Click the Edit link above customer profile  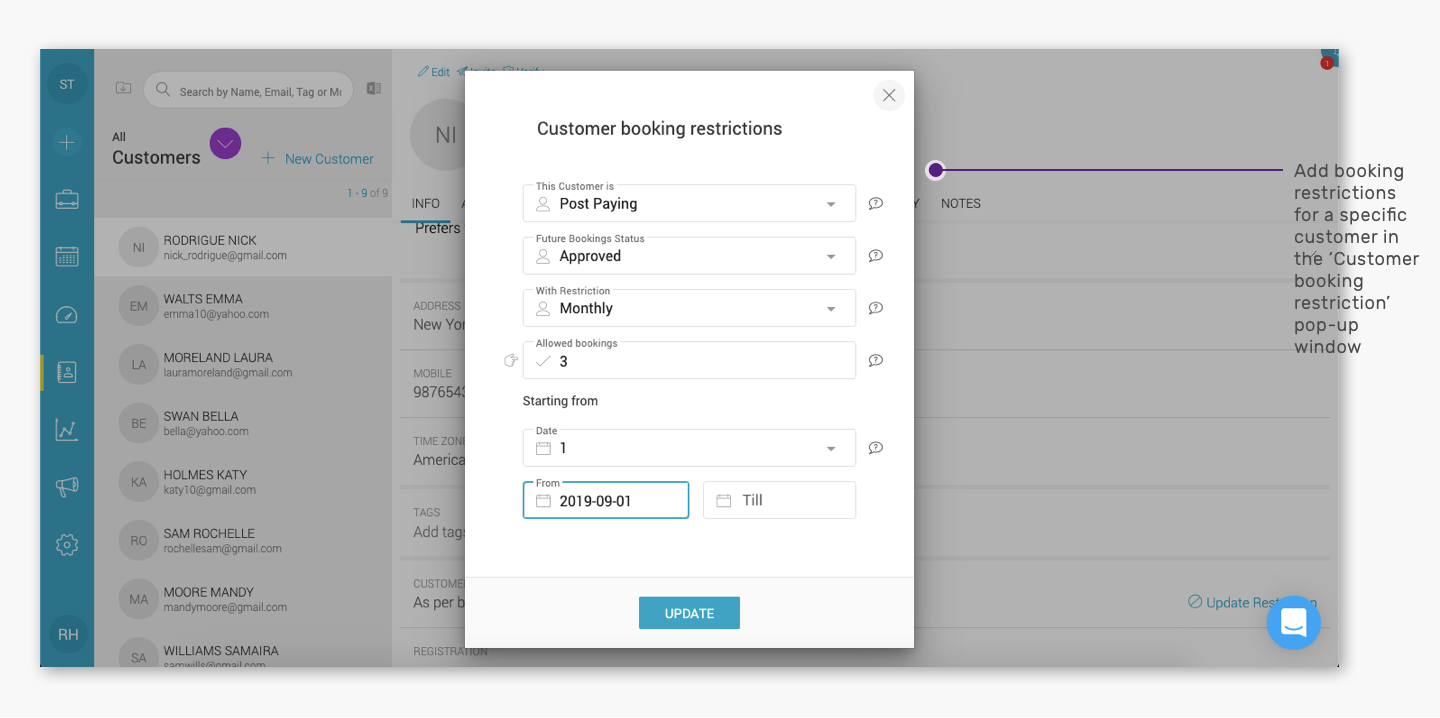pos(434,72)
